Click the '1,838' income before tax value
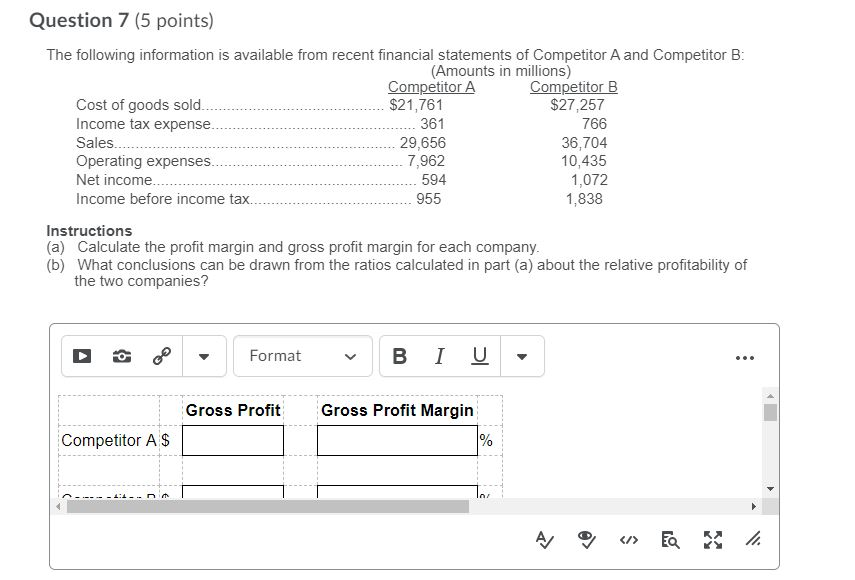 point(584,199)
